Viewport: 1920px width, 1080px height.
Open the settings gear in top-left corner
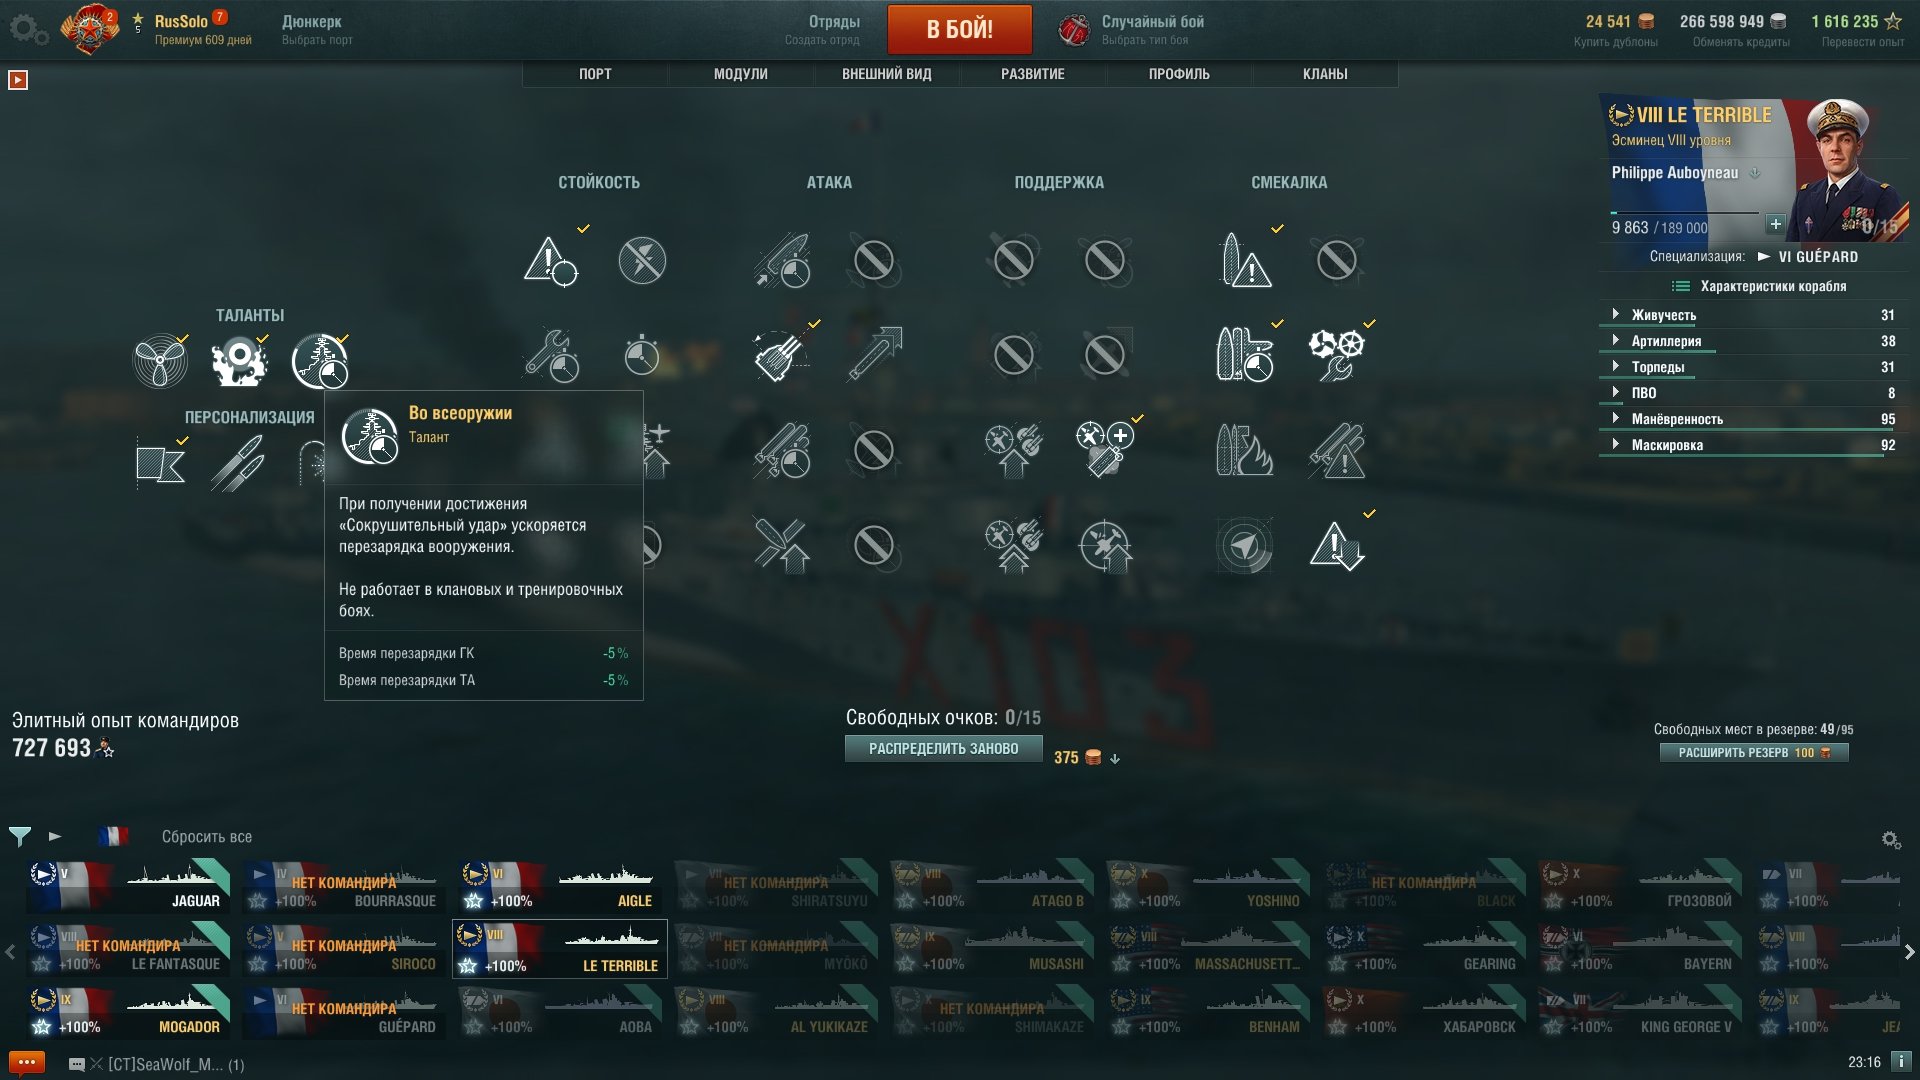(28, 30)
